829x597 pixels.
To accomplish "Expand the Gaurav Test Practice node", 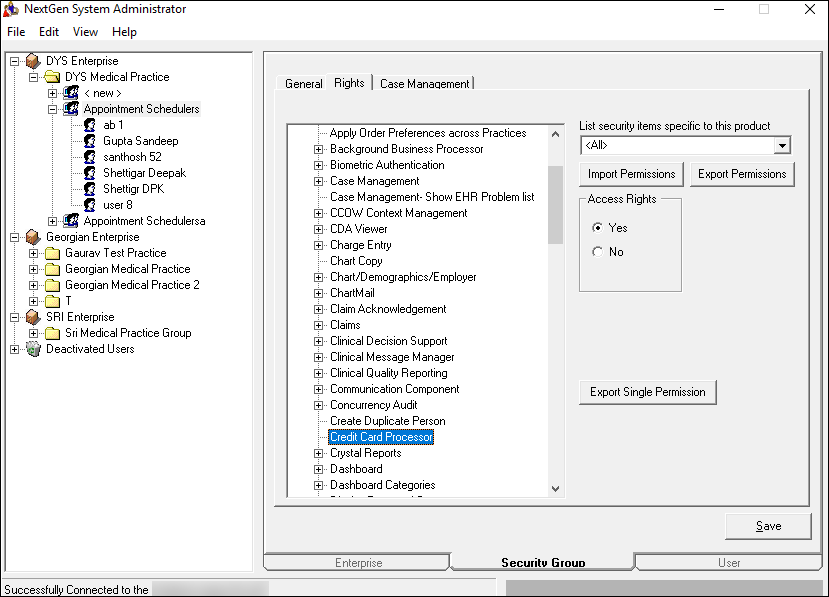I will click(x=33, y=253).
